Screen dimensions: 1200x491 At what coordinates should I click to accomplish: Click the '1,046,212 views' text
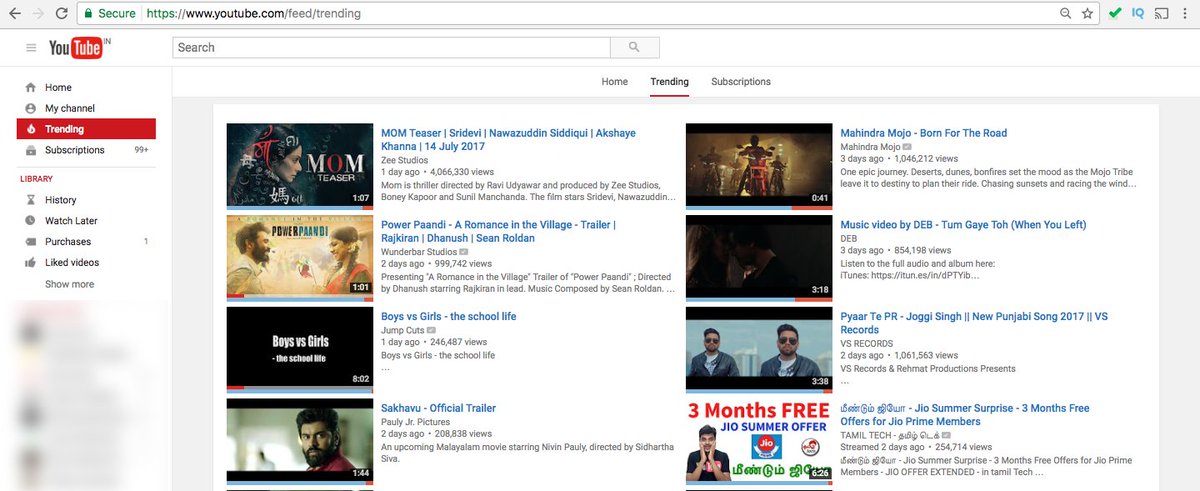tap(925, 159)
